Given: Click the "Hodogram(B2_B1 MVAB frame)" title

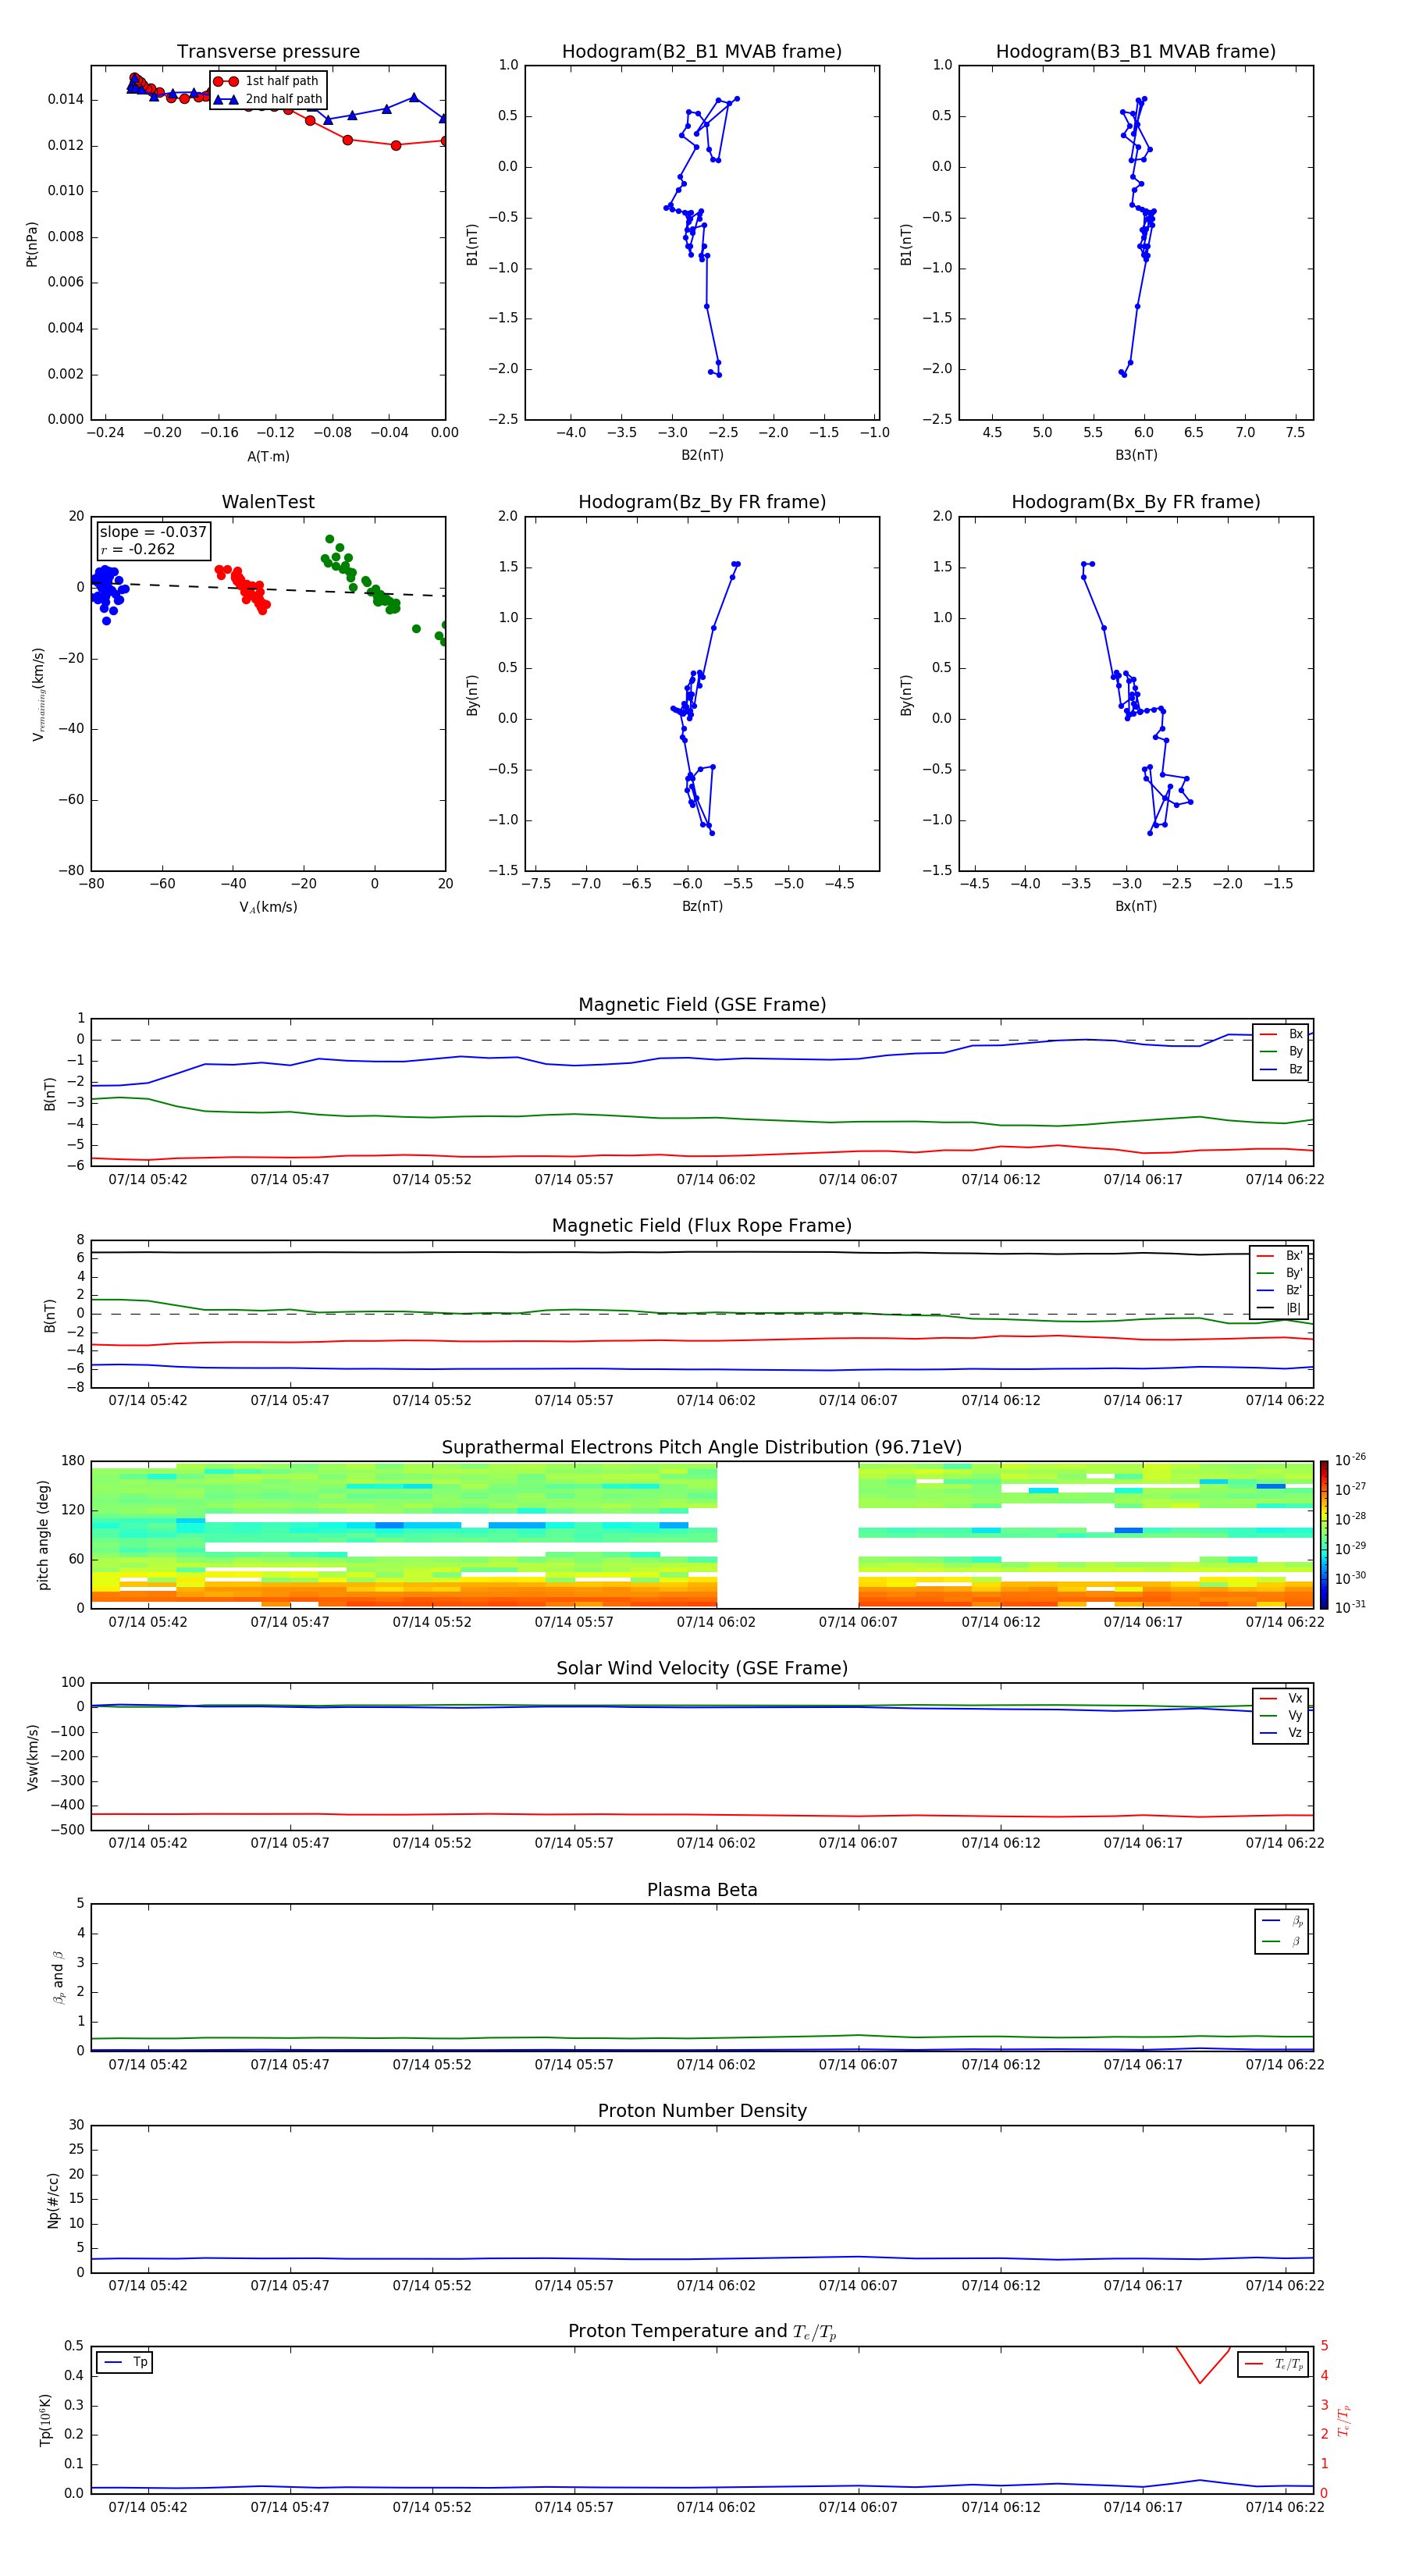Looking at the screenshot, I should pos(702,52).
